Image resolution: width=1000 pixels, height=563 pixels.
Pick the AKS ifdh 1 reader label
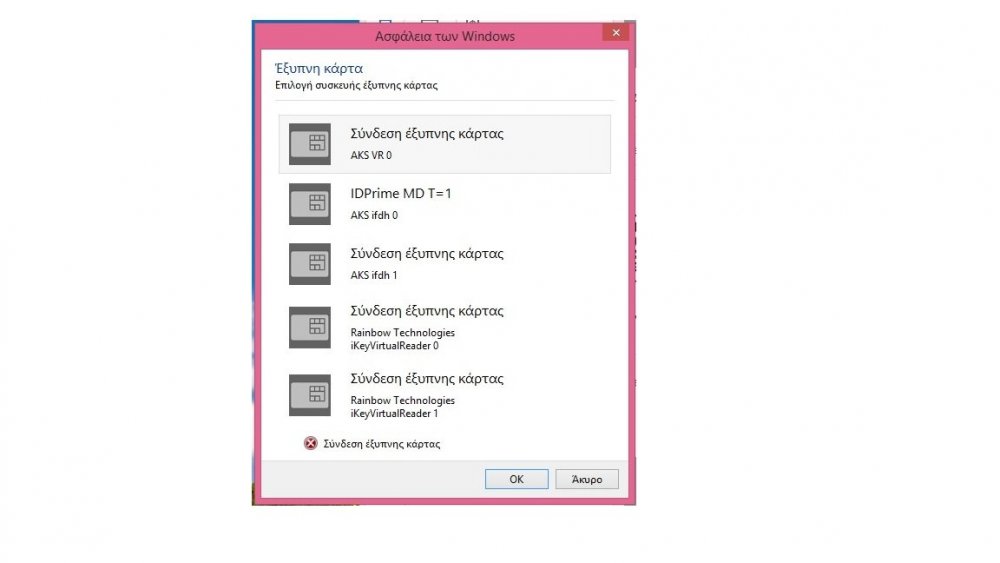tap(374, 275)
